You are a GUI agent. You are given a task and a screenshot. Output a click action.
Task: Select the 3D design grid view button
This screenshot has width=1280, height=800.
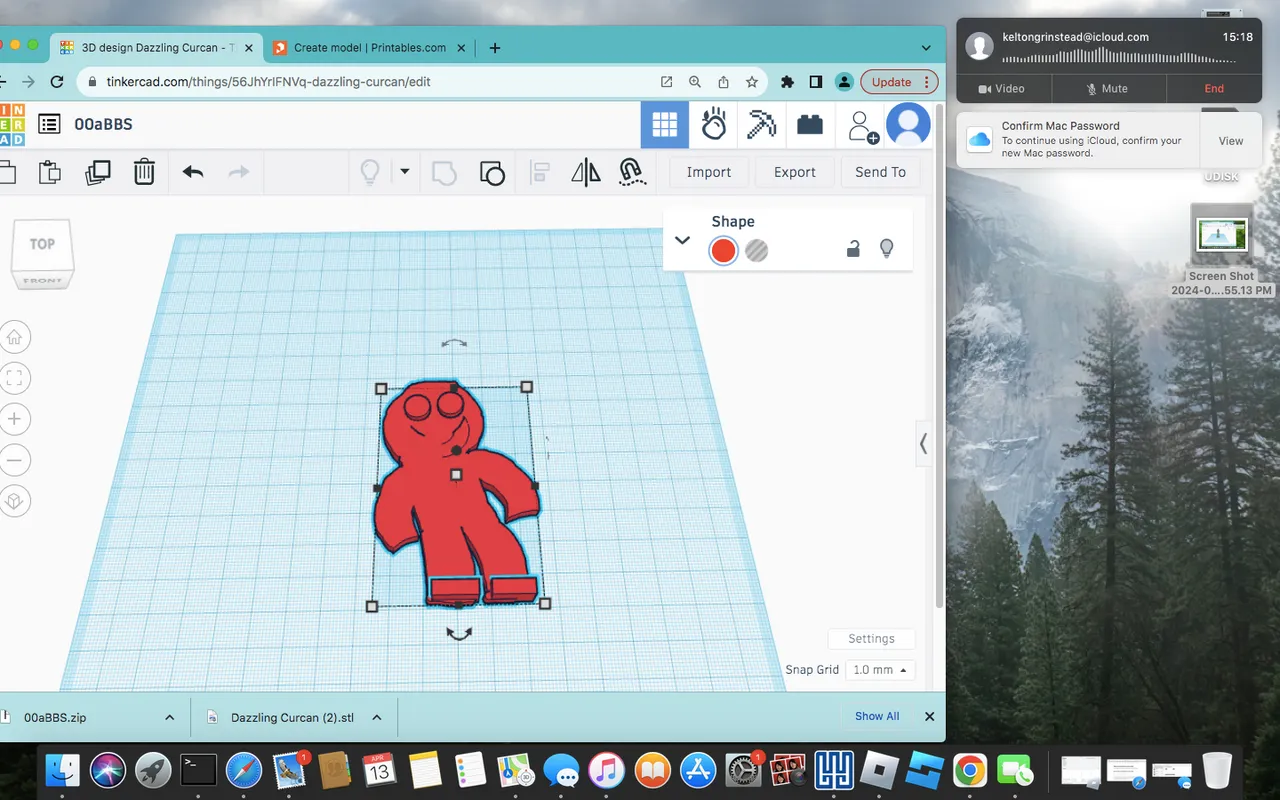[665, 124]
